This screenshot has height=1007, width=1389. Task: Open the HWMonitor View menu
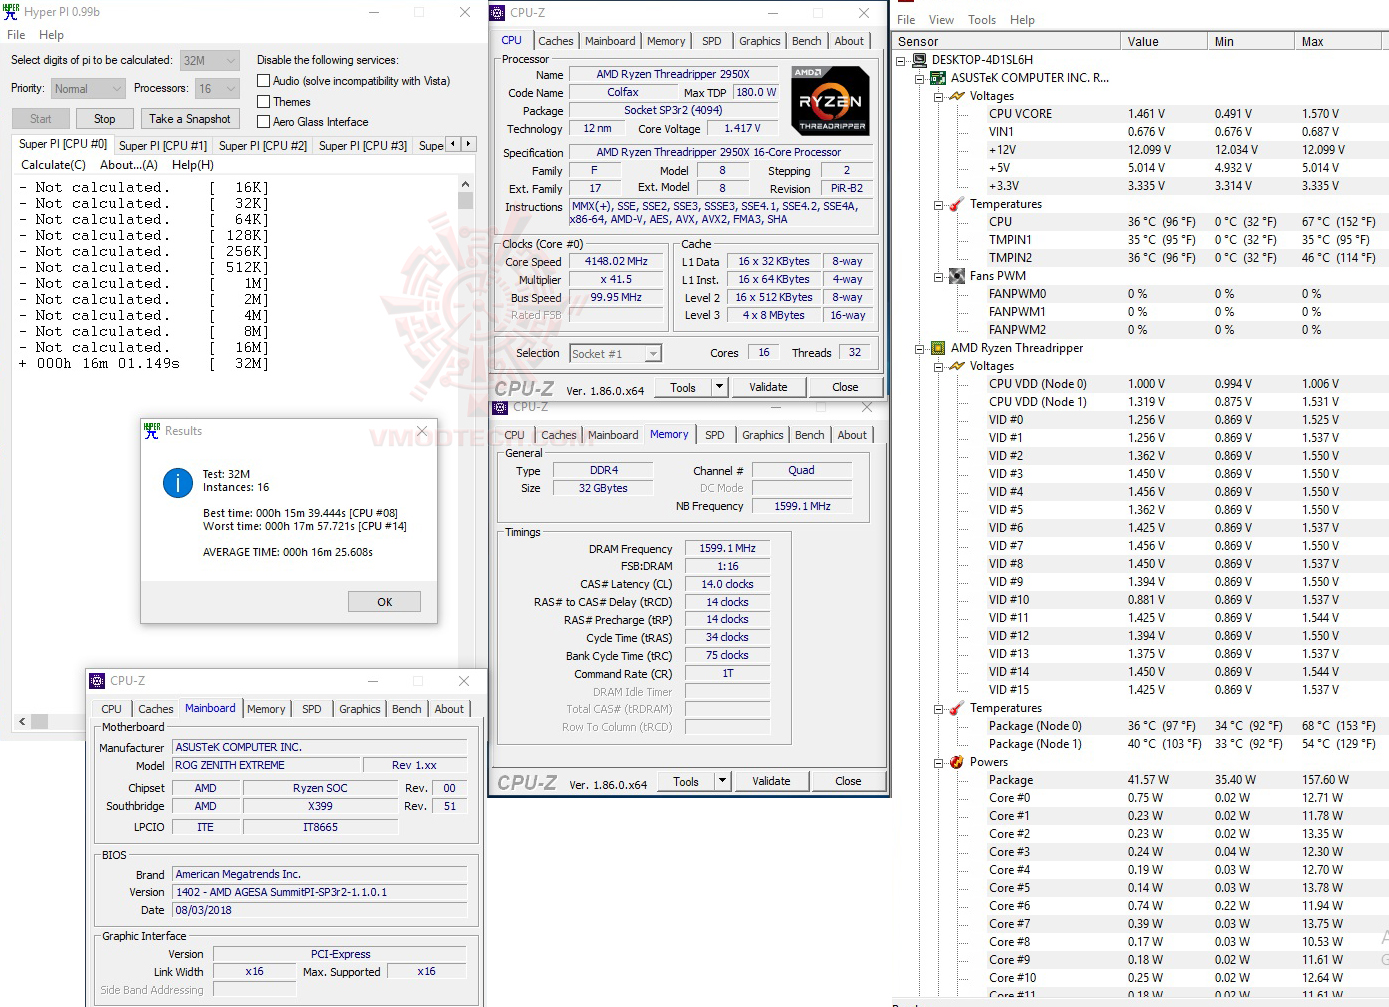941,20
